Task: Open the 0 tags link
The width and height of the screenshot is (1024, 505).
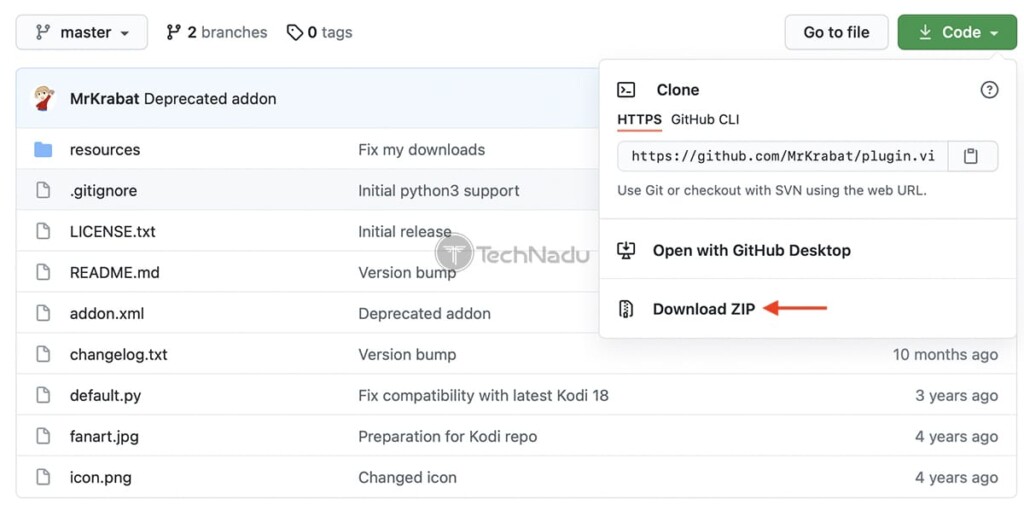Action: 319,32
